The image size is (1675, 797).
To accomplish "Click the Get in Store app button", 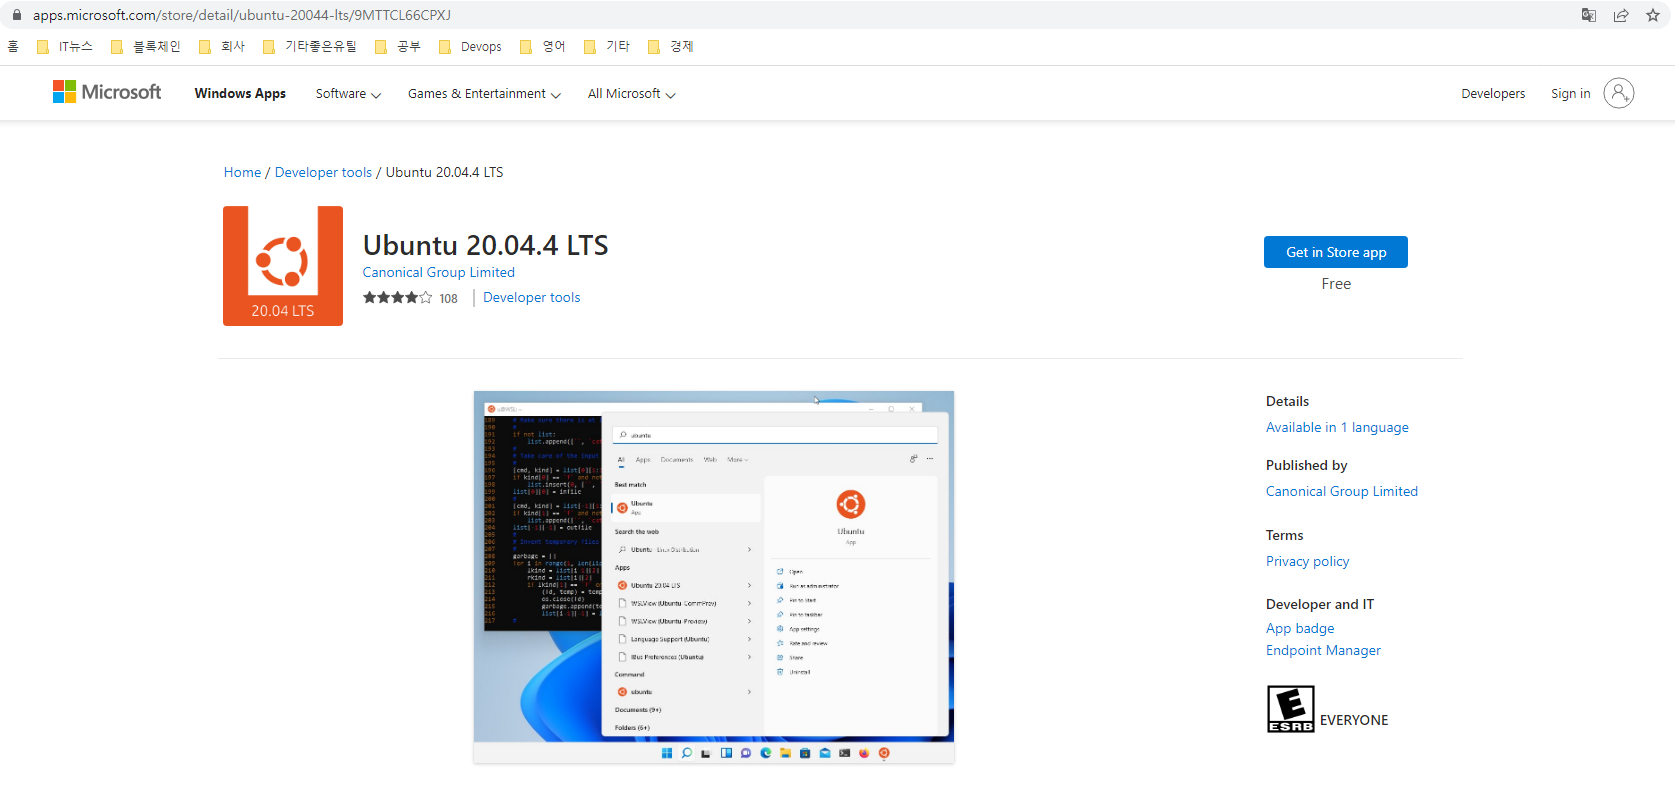I will coord(1335,252).
